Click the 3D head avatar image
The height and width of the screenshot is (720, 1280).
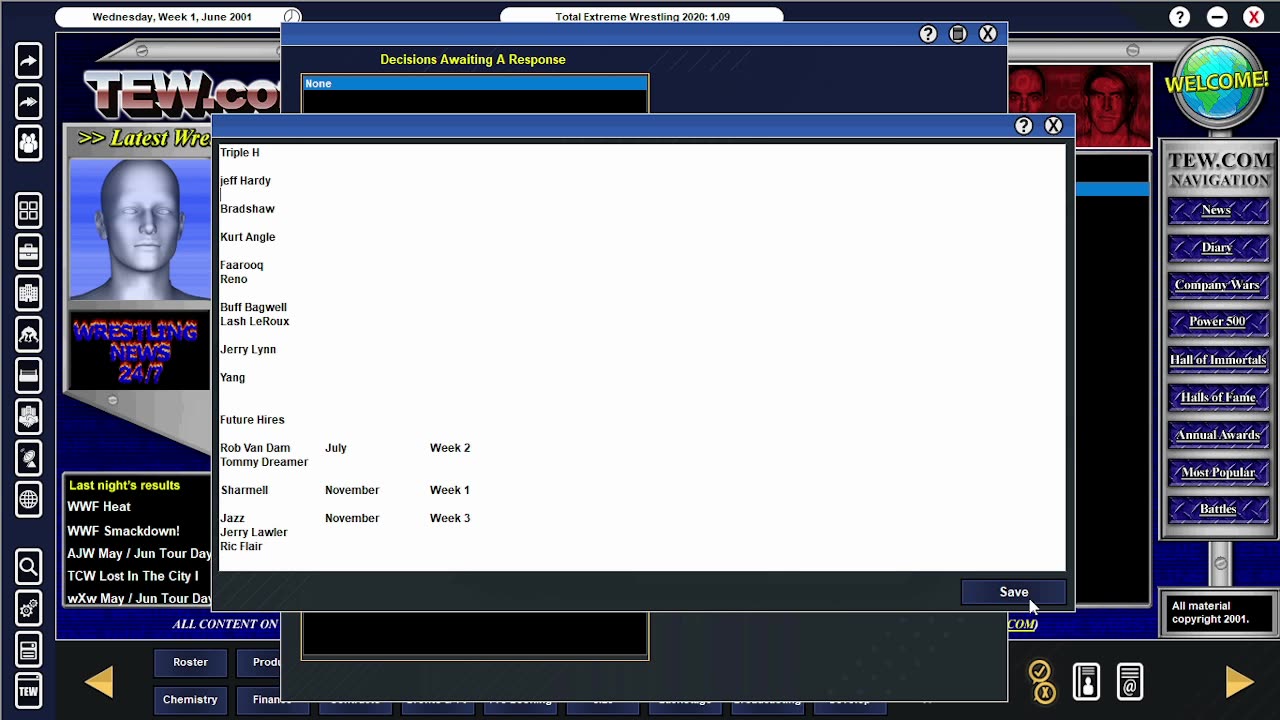140,230
